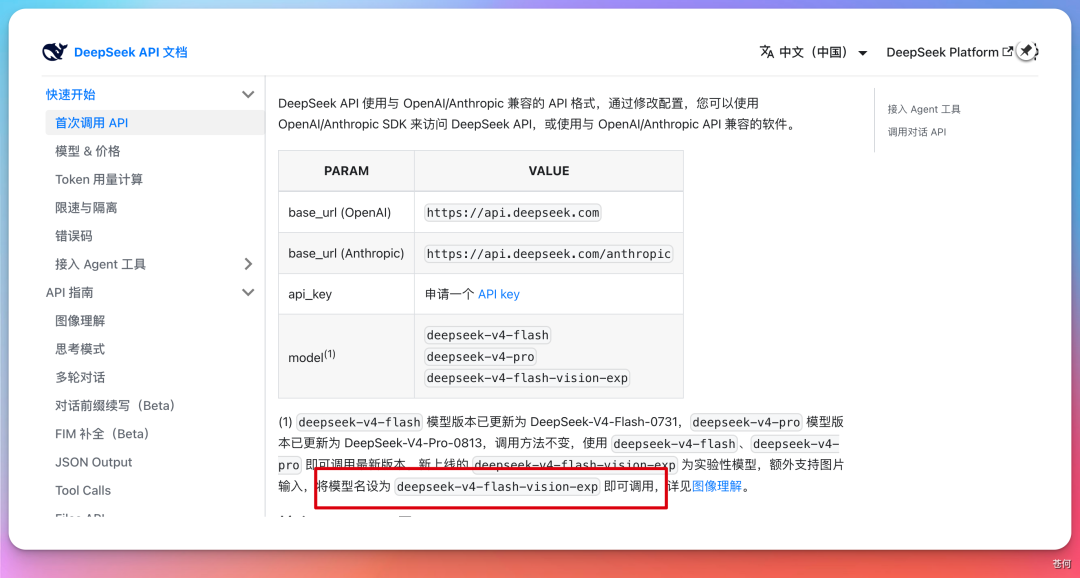Viewport: 1080px width, 578px height.
Task: Open FIM 补全（Beta）in the sidebar
Action: [102, 433]
